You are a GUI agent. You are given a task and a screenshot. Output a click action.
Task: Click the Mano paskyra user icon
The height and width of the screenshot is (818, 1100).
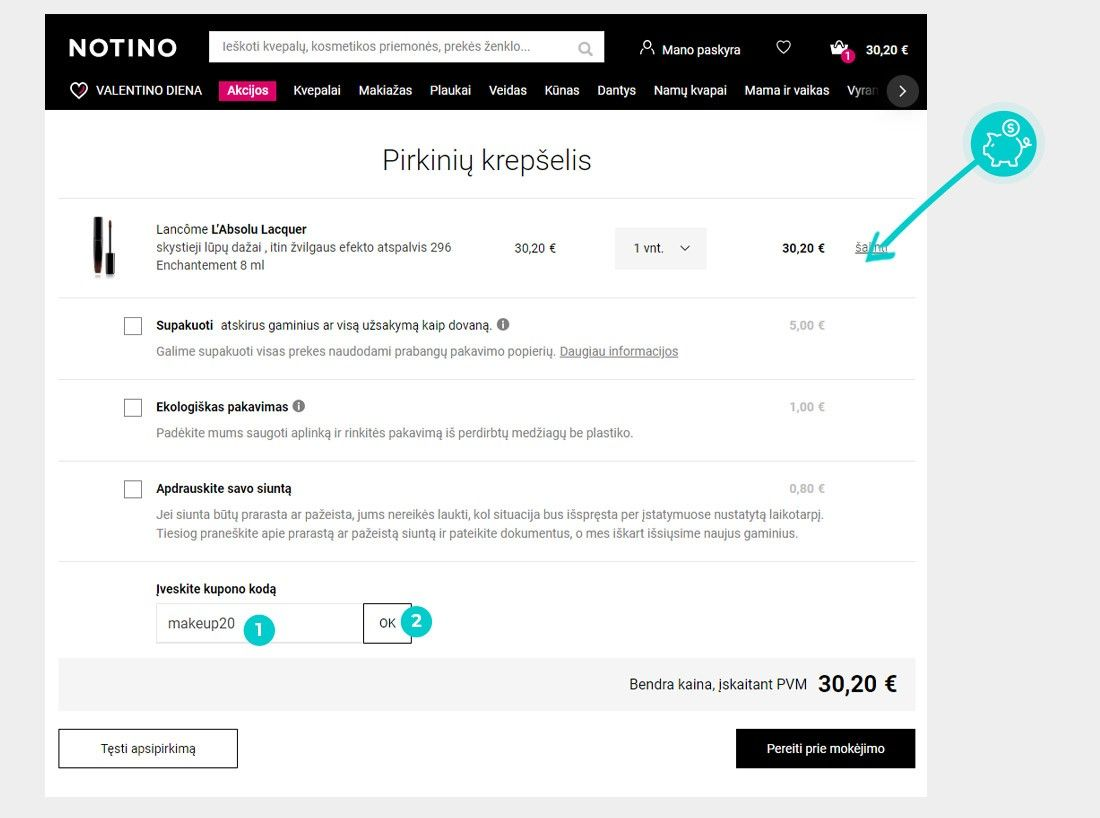(x=647, y=48)
